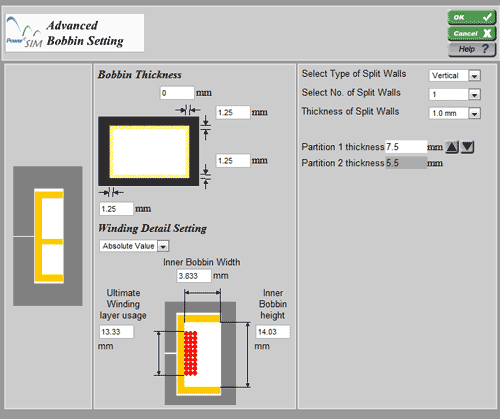The image size is (500, 419).
Task: Increase Partition 1 thickness with up arrow
Action: point(452,147)
